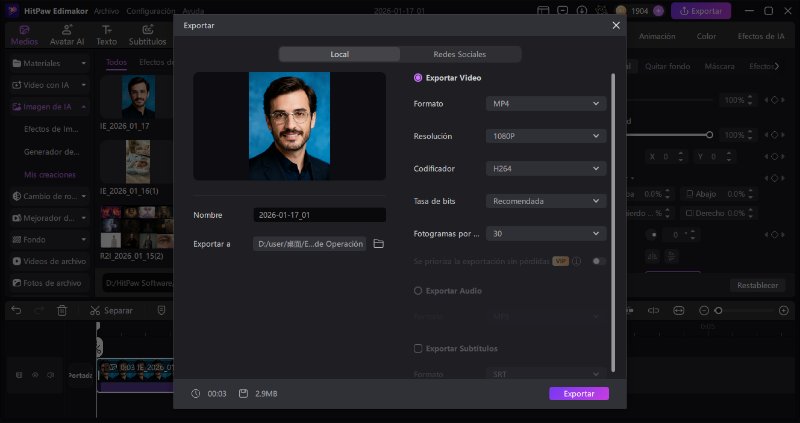800x423 pixels.
Task: Click the coin credits icon beside 1904
Action: (x=621, y=11)
